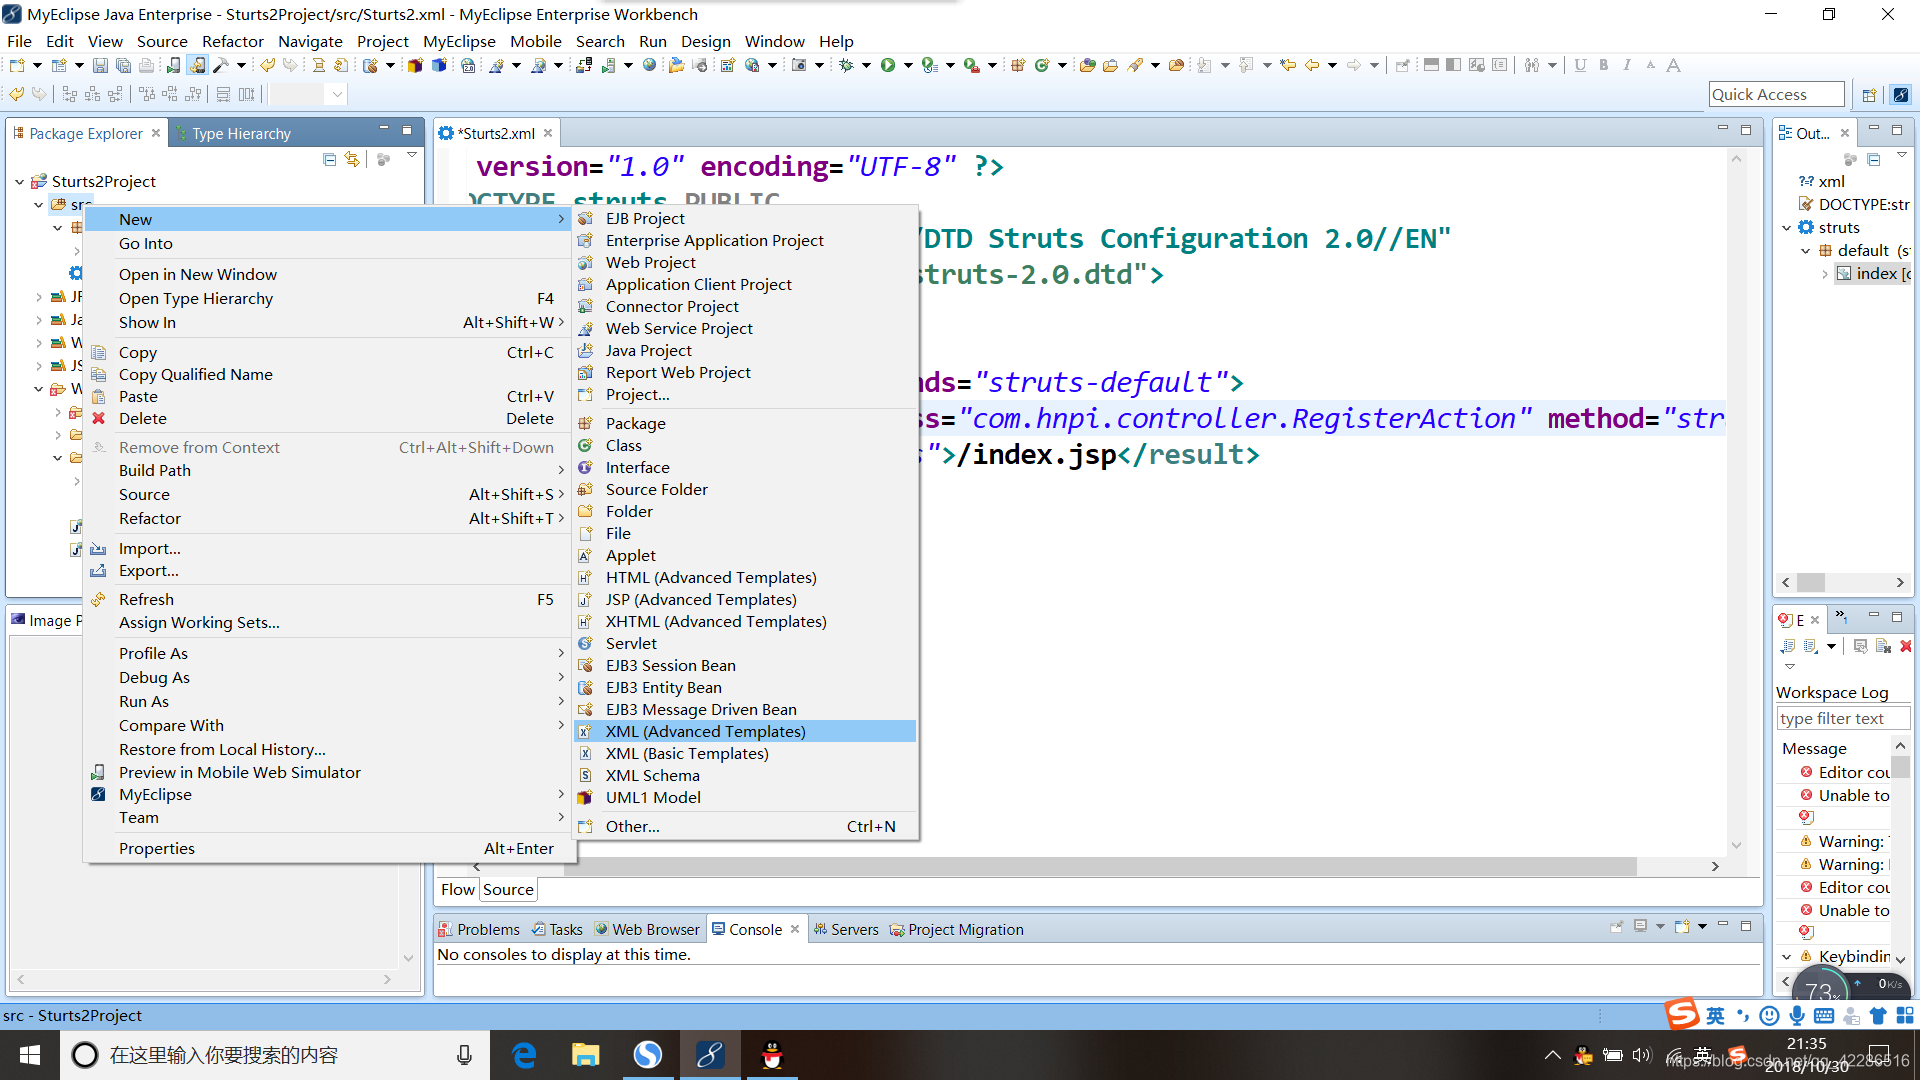Toggle the highlighted mobile preview toolbar button

click(198, 66)
